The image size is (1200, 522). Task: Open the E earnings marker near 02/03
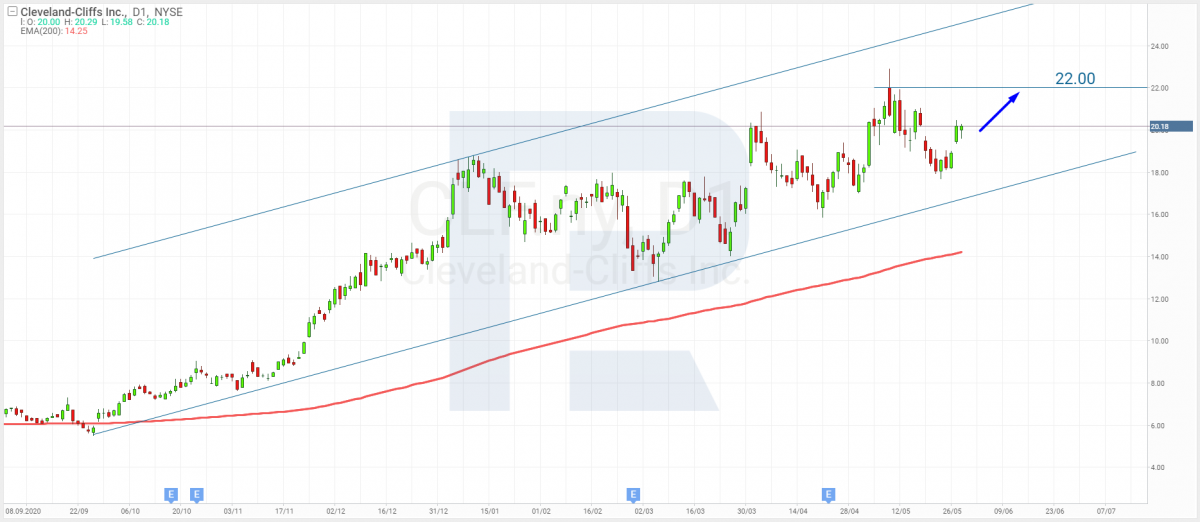(x=633, y=494)
